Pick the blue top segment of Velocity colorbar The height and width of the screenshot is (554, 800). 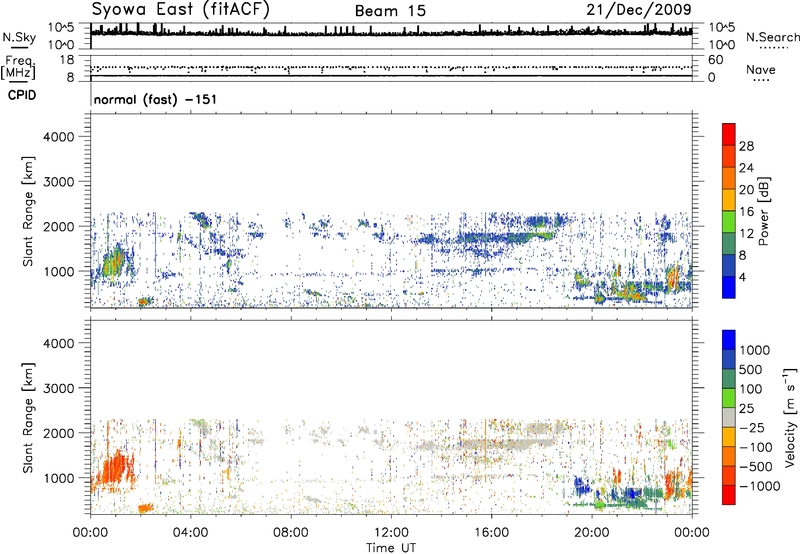coord(729,340)
